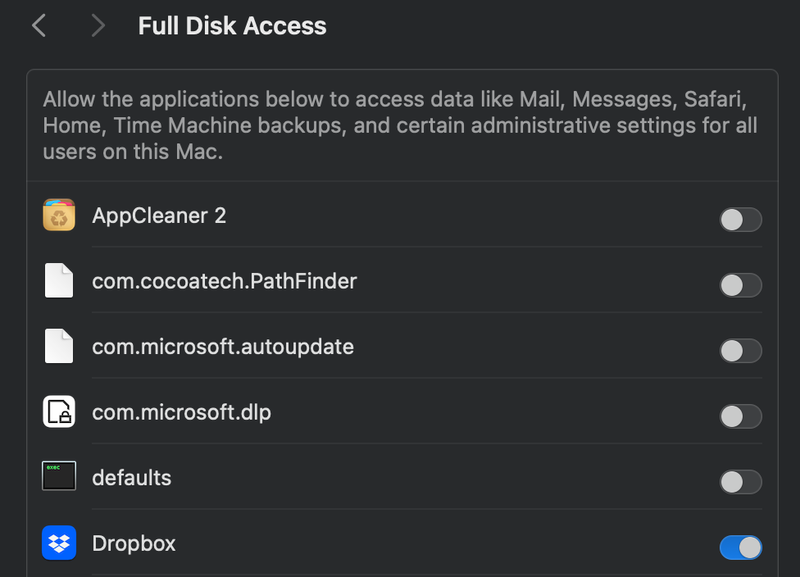Click the com.microsoft.dlp lock document icon
800x577 pixels.
(60, 412)
